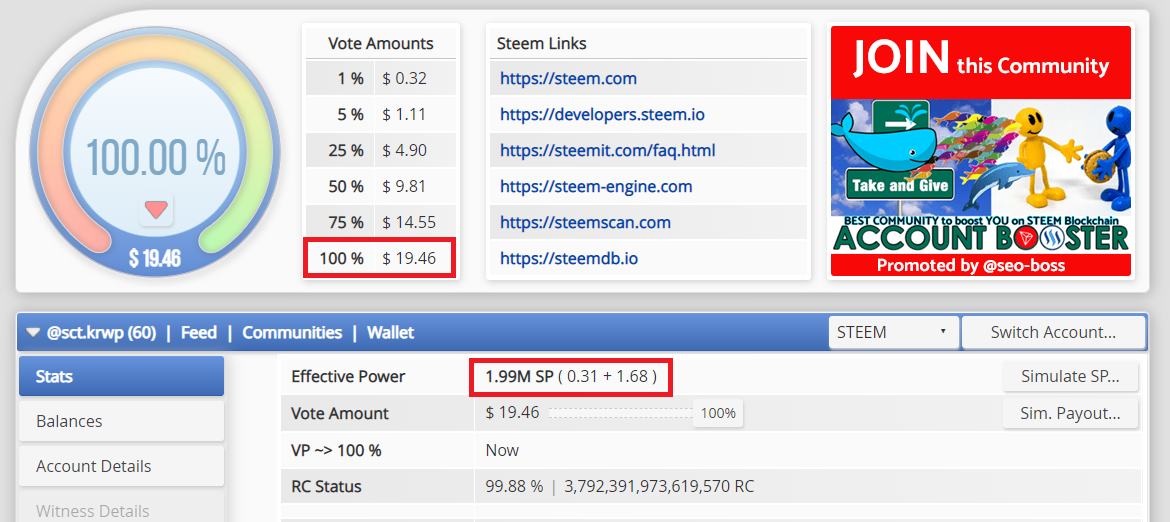1170x522 pixels.
Task: Collapse the @sct.krwp account menu triangle
Action: [32, 333]
